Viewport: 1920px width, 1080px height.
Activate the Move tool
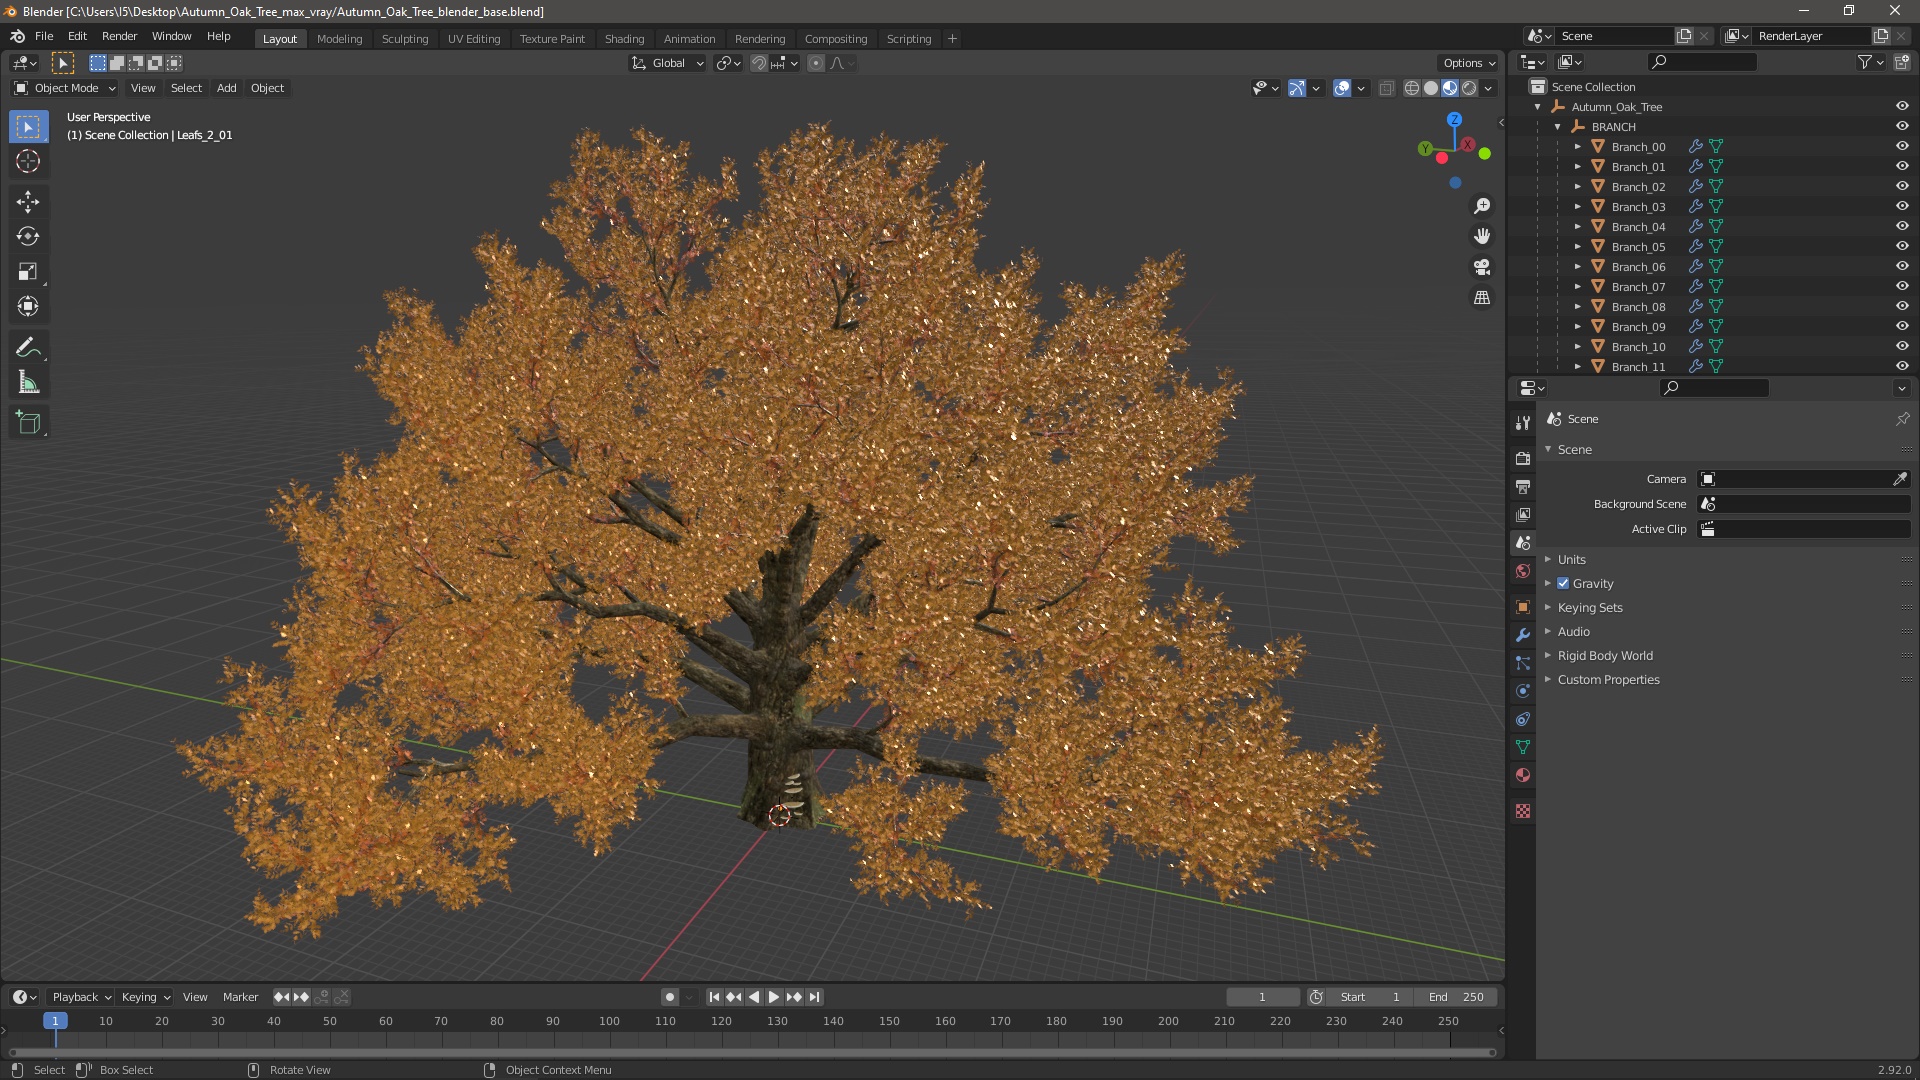[28, 202]
